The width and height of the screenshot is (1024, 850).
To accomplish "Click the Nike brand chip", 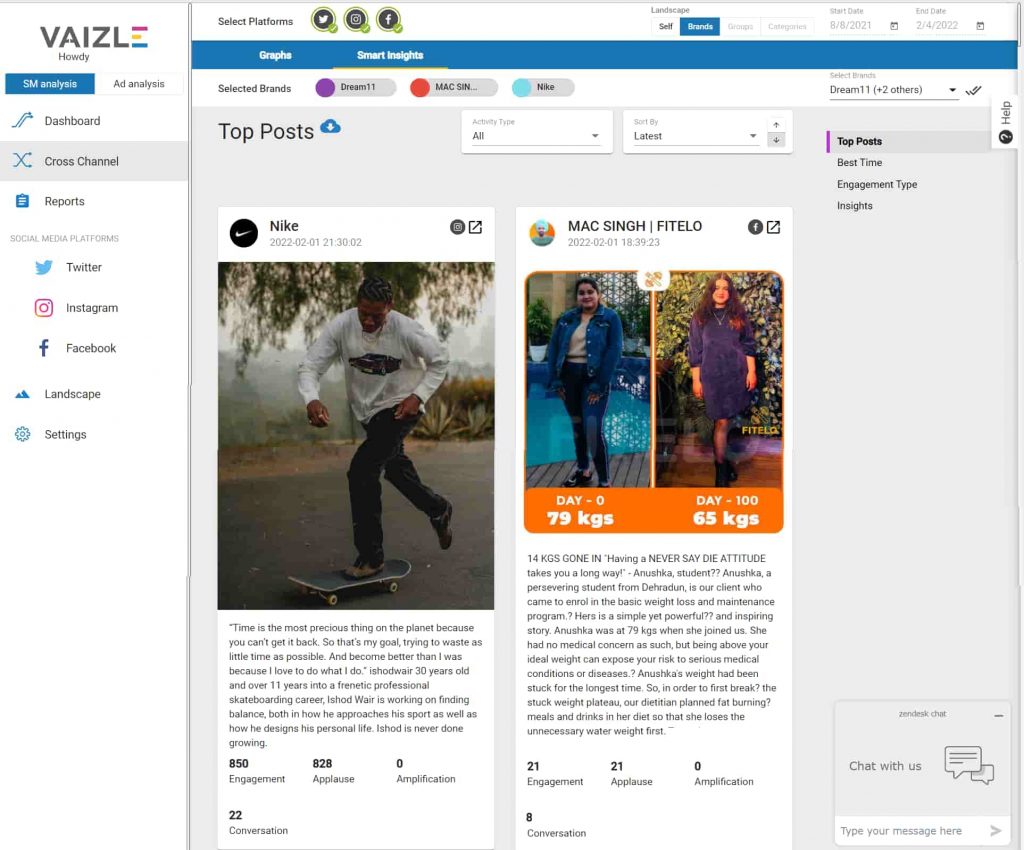I will click(543, 87).
